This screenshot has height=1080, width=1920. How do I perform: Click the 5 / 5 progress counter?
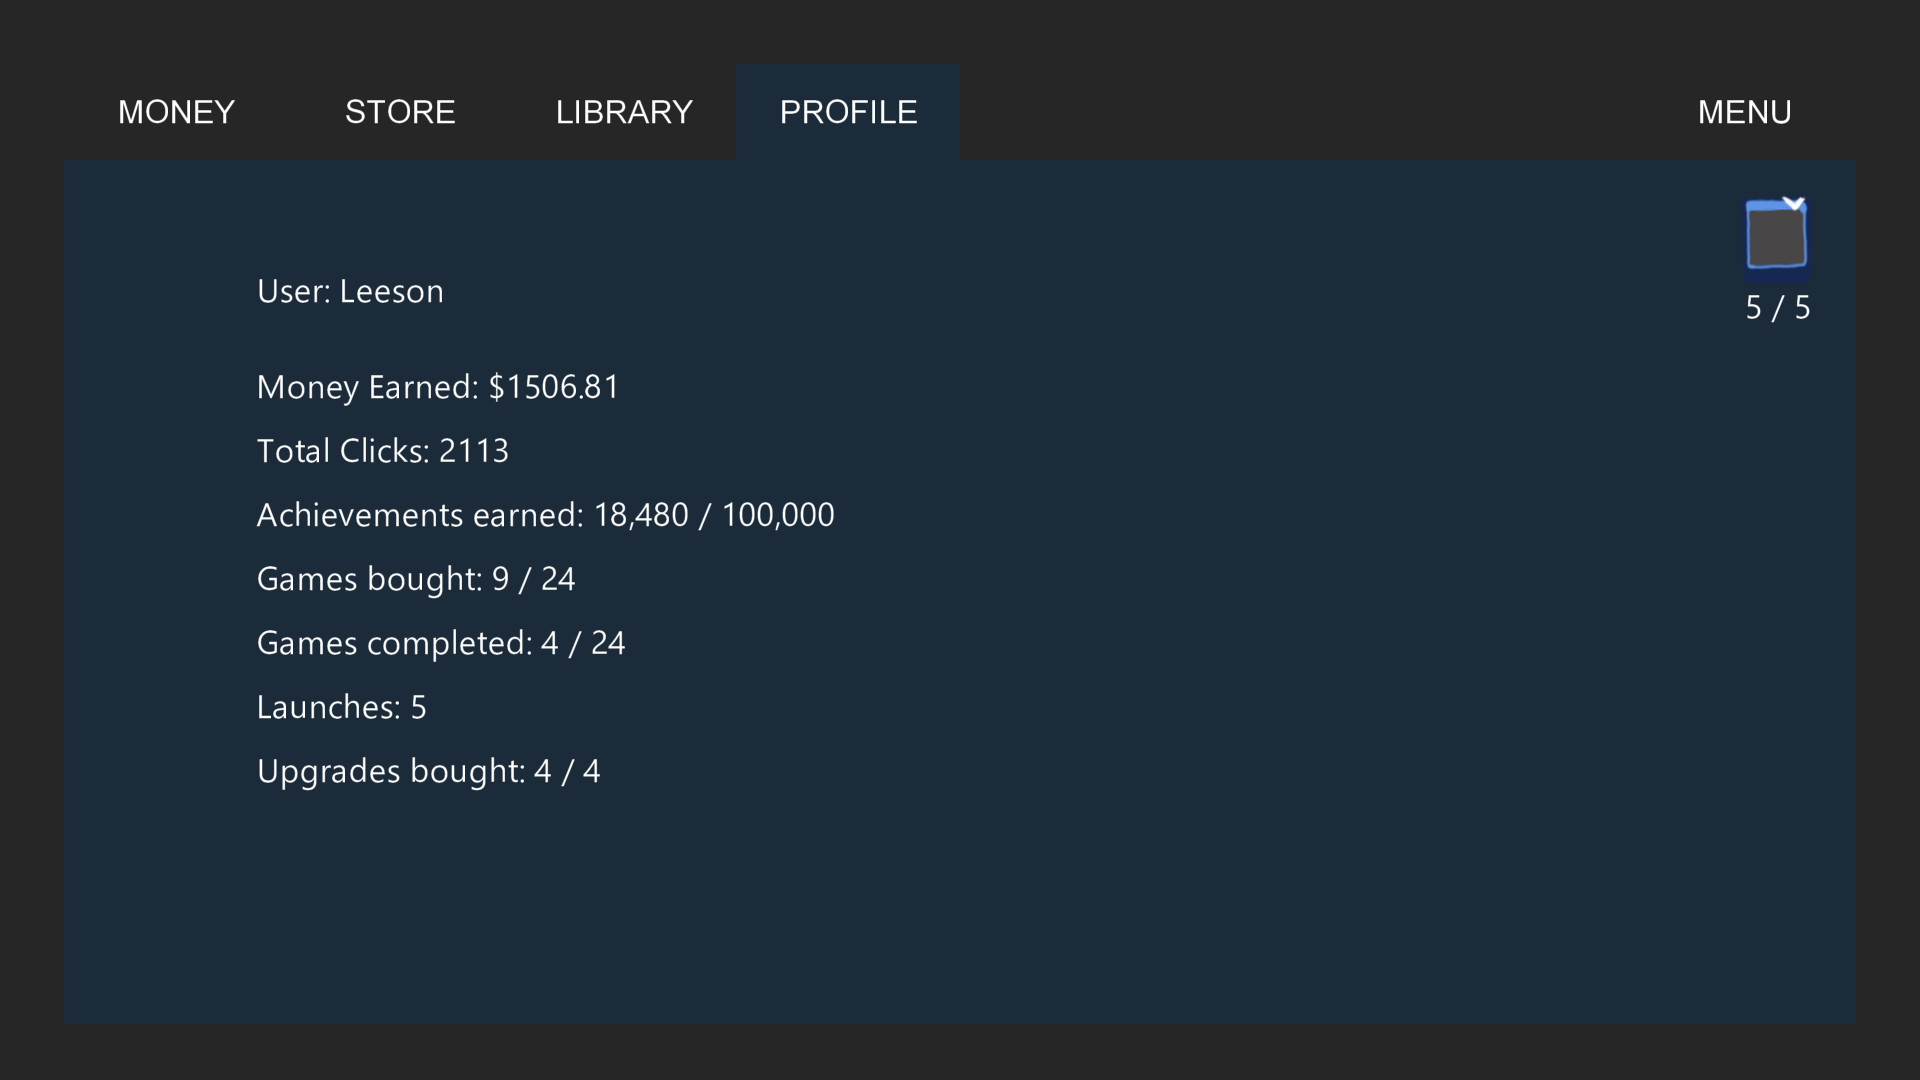coord(1778,308)
